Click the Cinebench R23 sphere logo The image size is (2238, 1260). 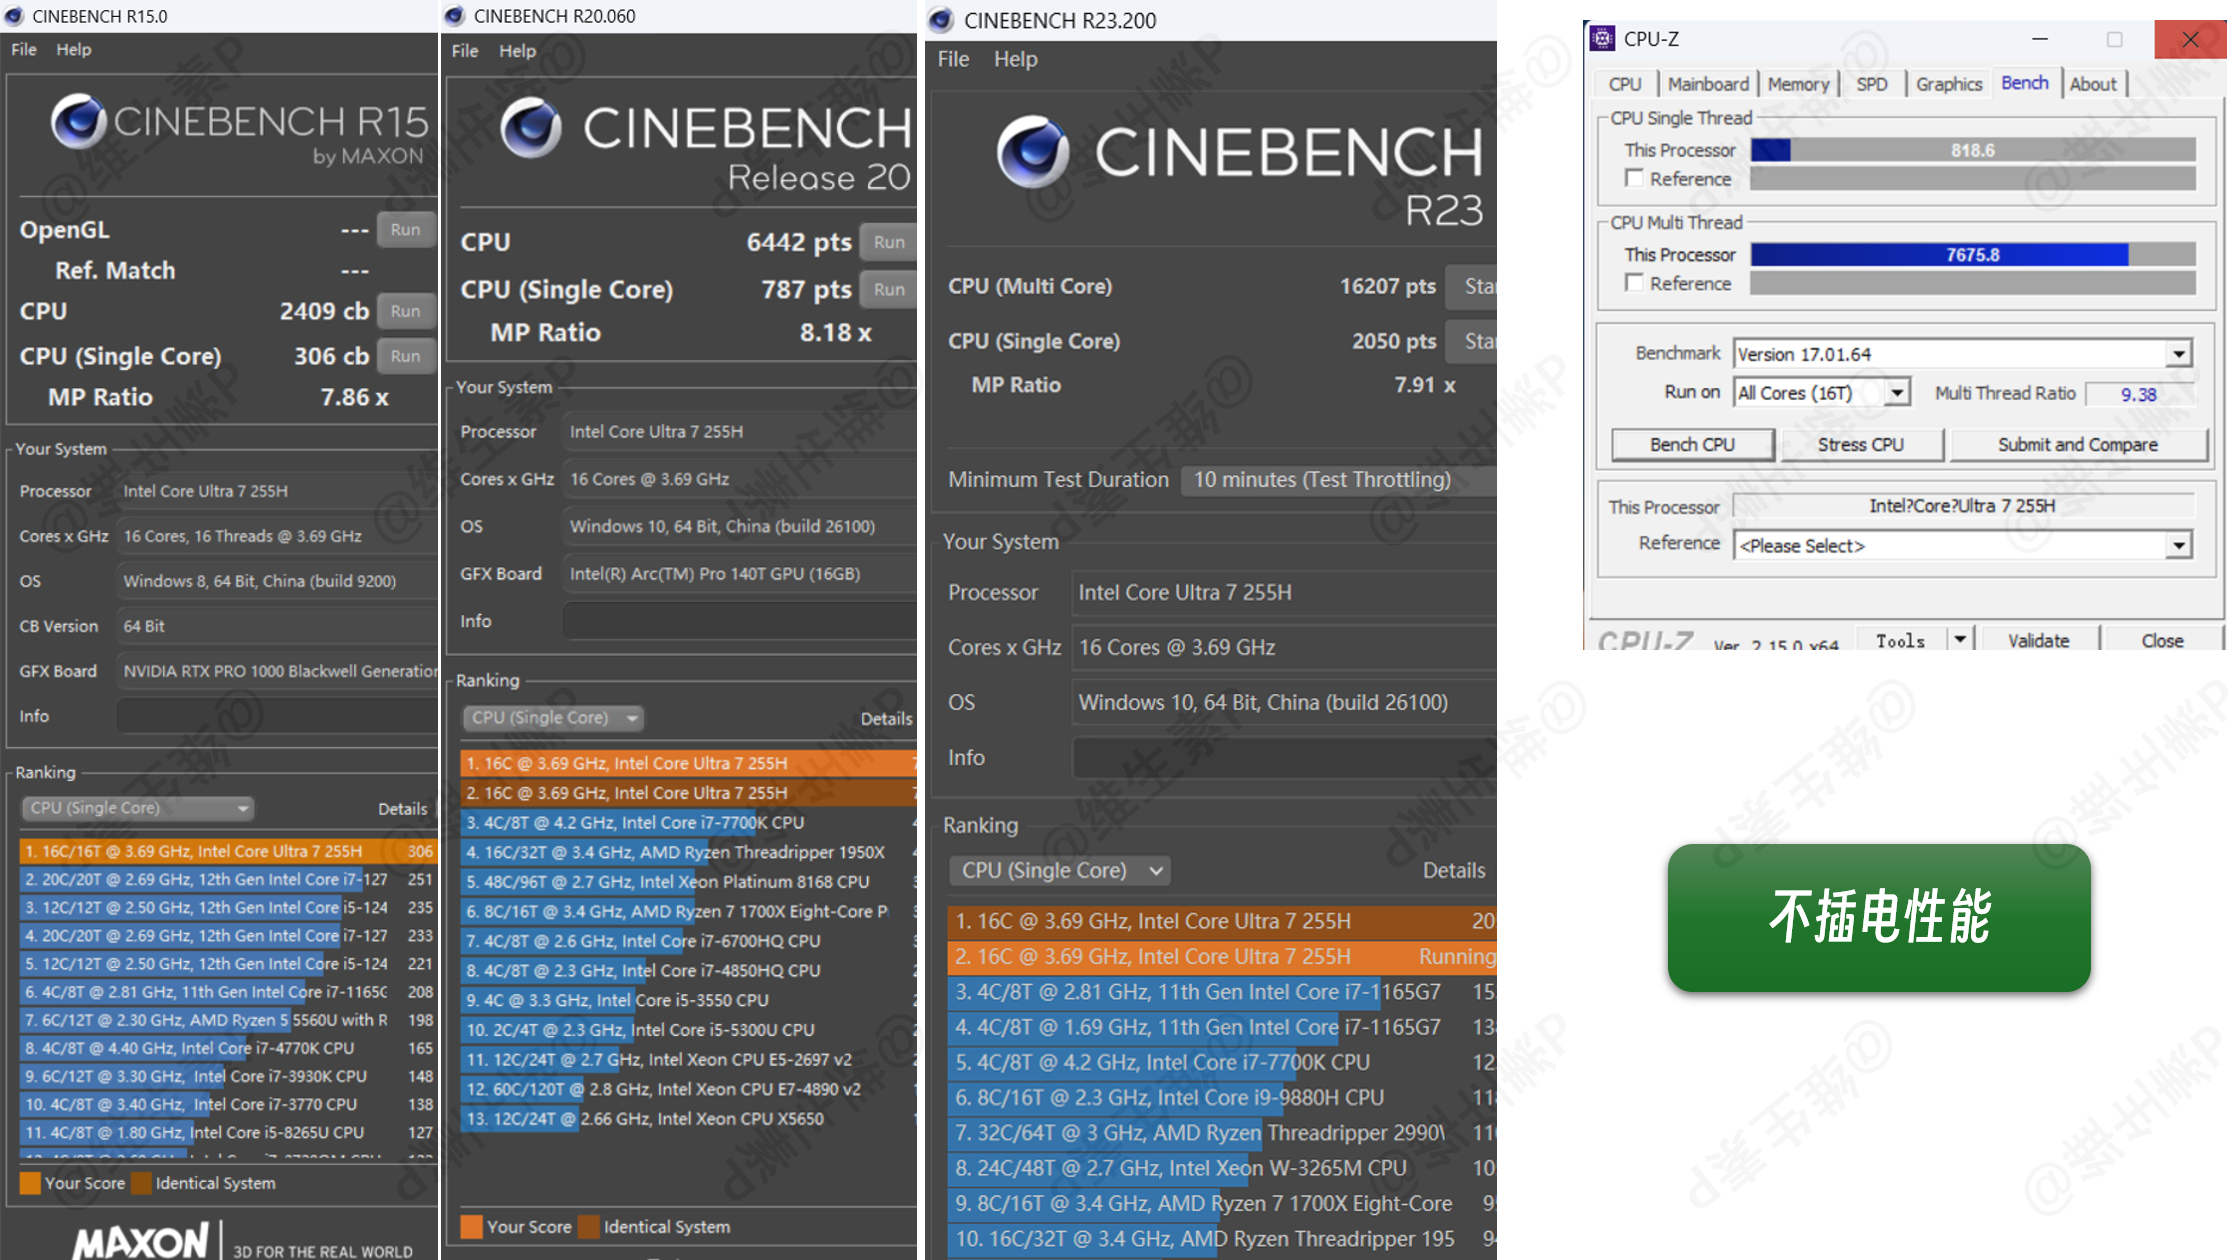1032,152
